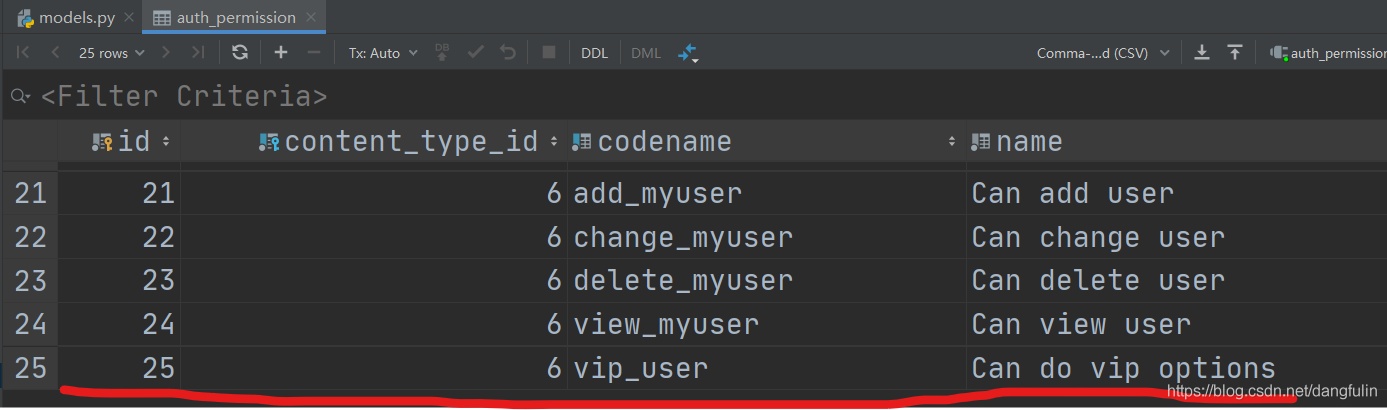Viewport: 1387px width, 410px height.
Task: Close the models.py tab
Action: pos(128,18)
